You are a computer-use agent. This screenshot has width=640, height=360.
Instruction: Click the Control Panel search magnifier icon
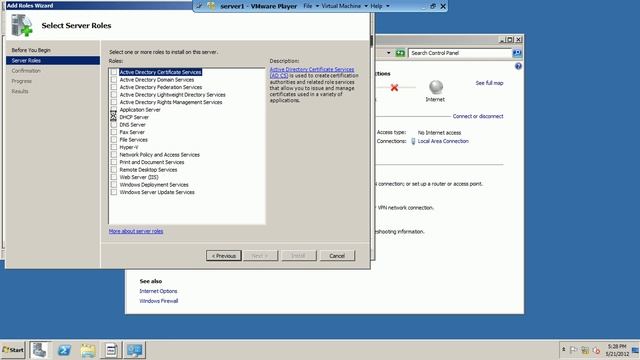click(x=517, y=53)
